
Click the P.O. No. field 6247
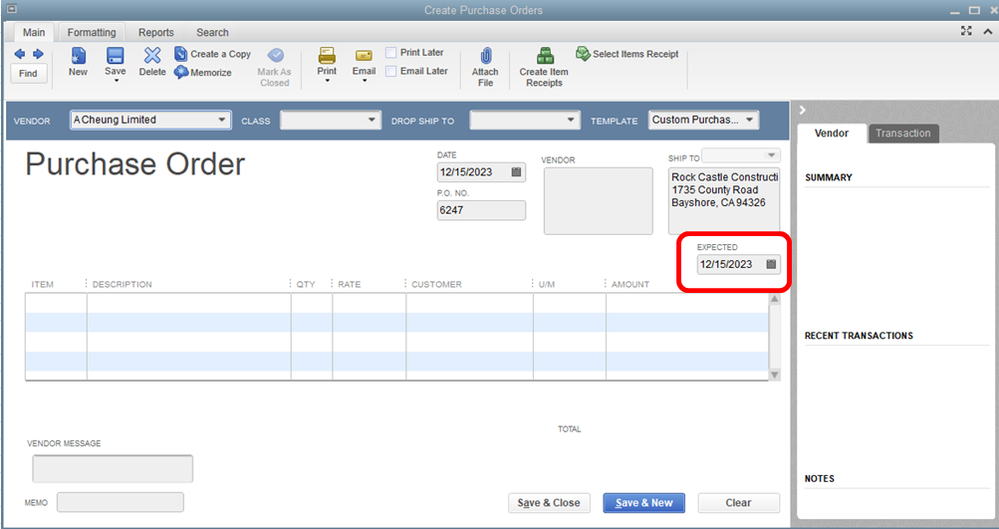tap(481, 210)
